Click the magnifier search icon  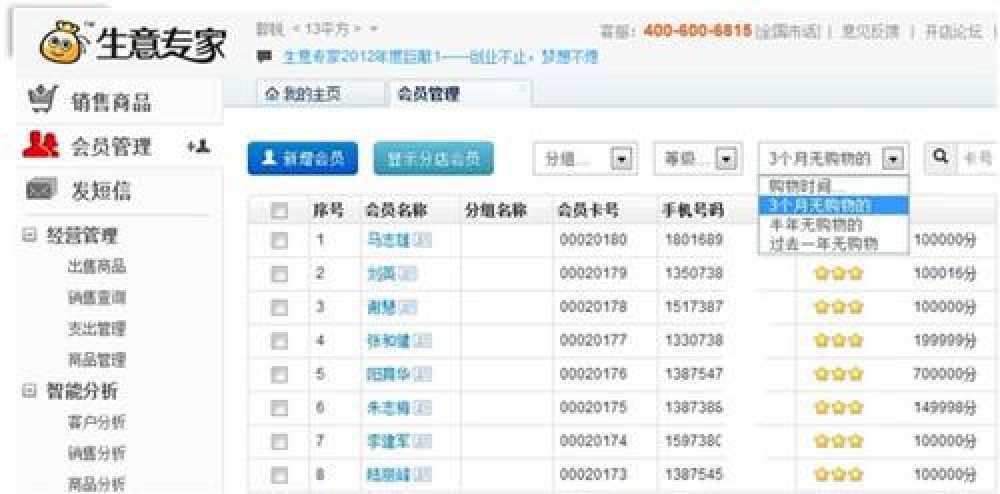pyautogui.click(x=941, y=156)
